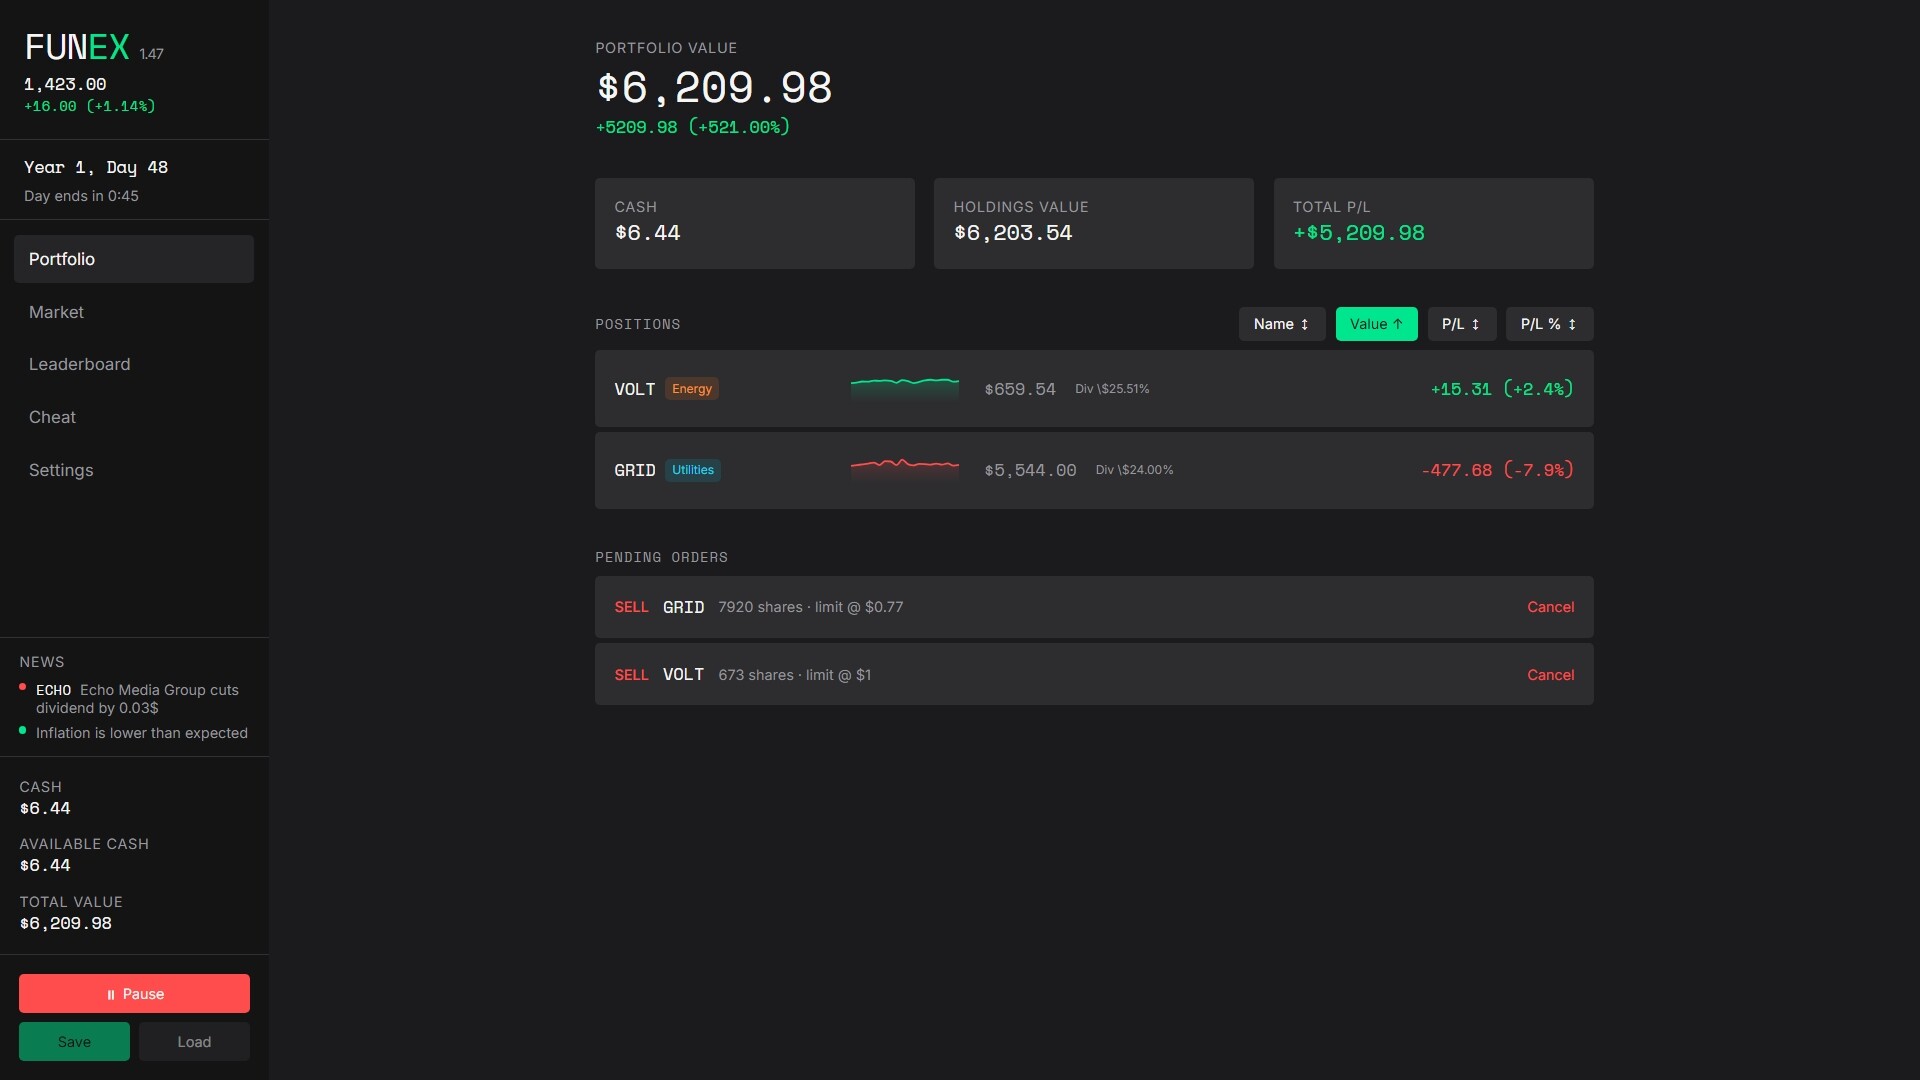Screen dimensions: 1920x1080
Task: Sort positions by Name
Action: tap(1282, 324)
